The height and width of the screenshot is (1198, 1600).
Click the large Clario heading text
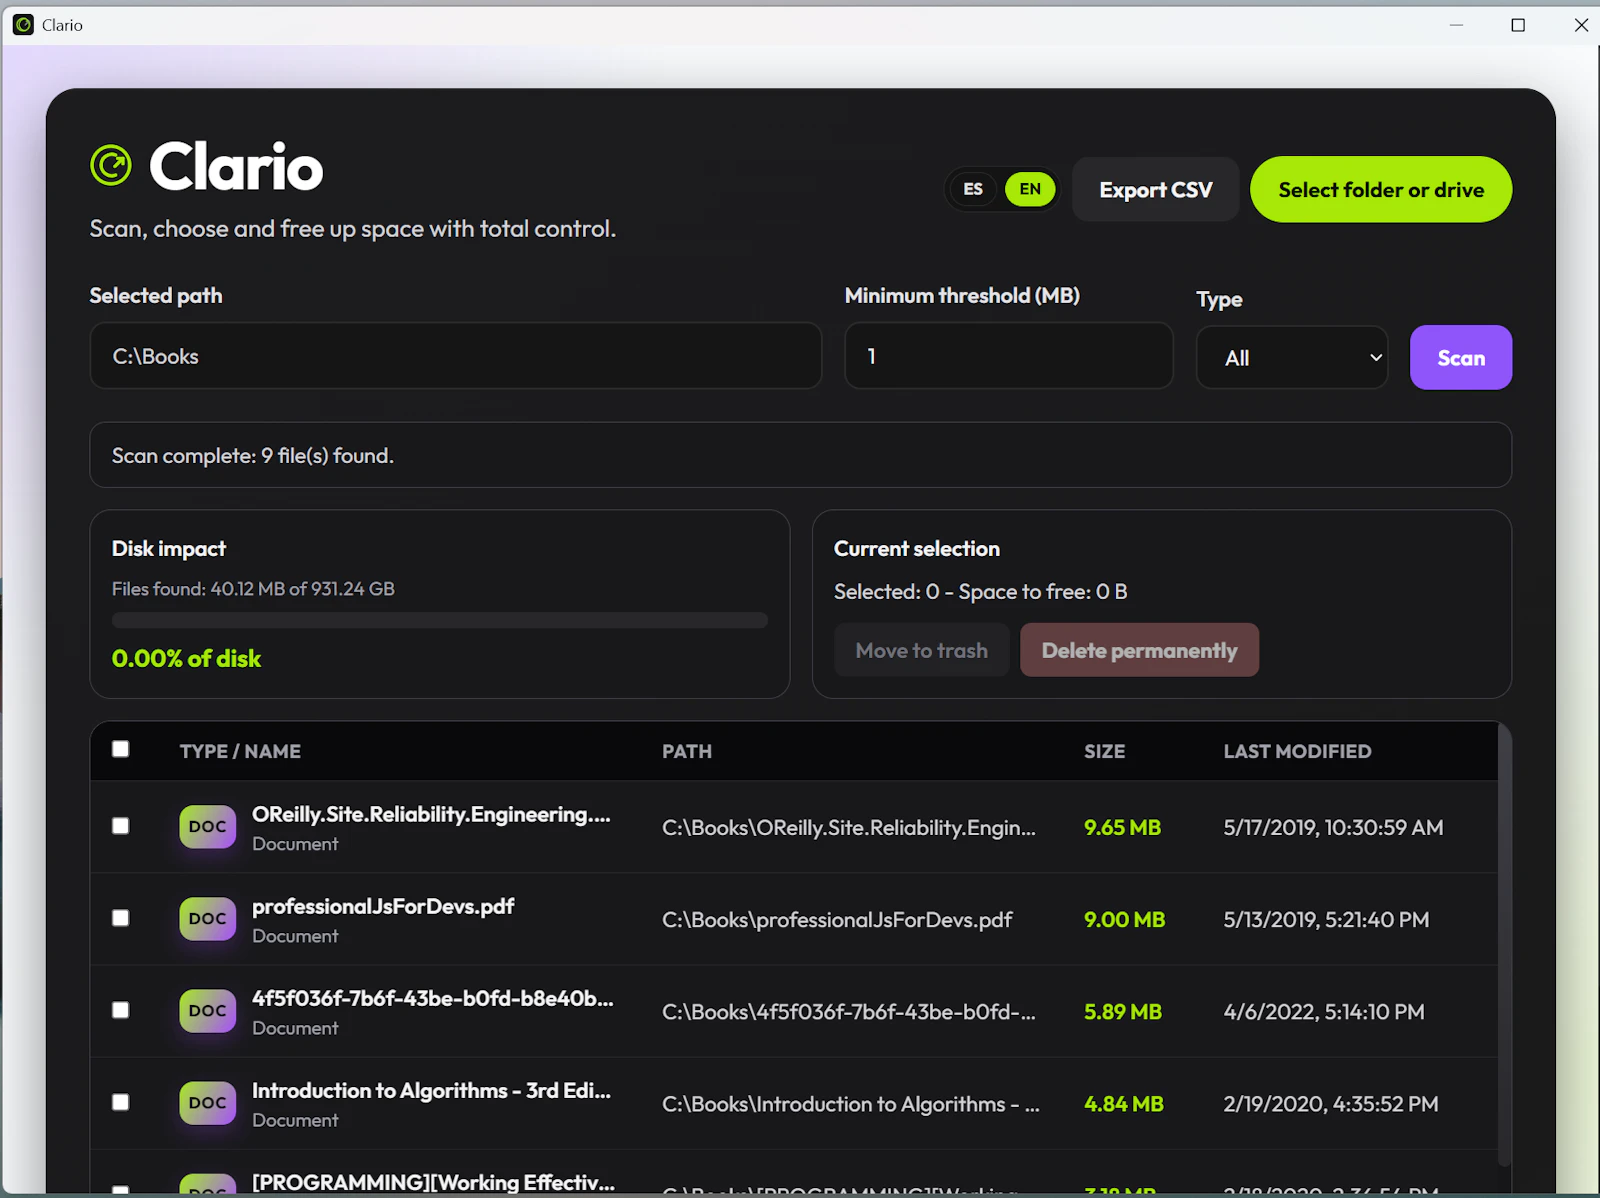coord(237,166)
